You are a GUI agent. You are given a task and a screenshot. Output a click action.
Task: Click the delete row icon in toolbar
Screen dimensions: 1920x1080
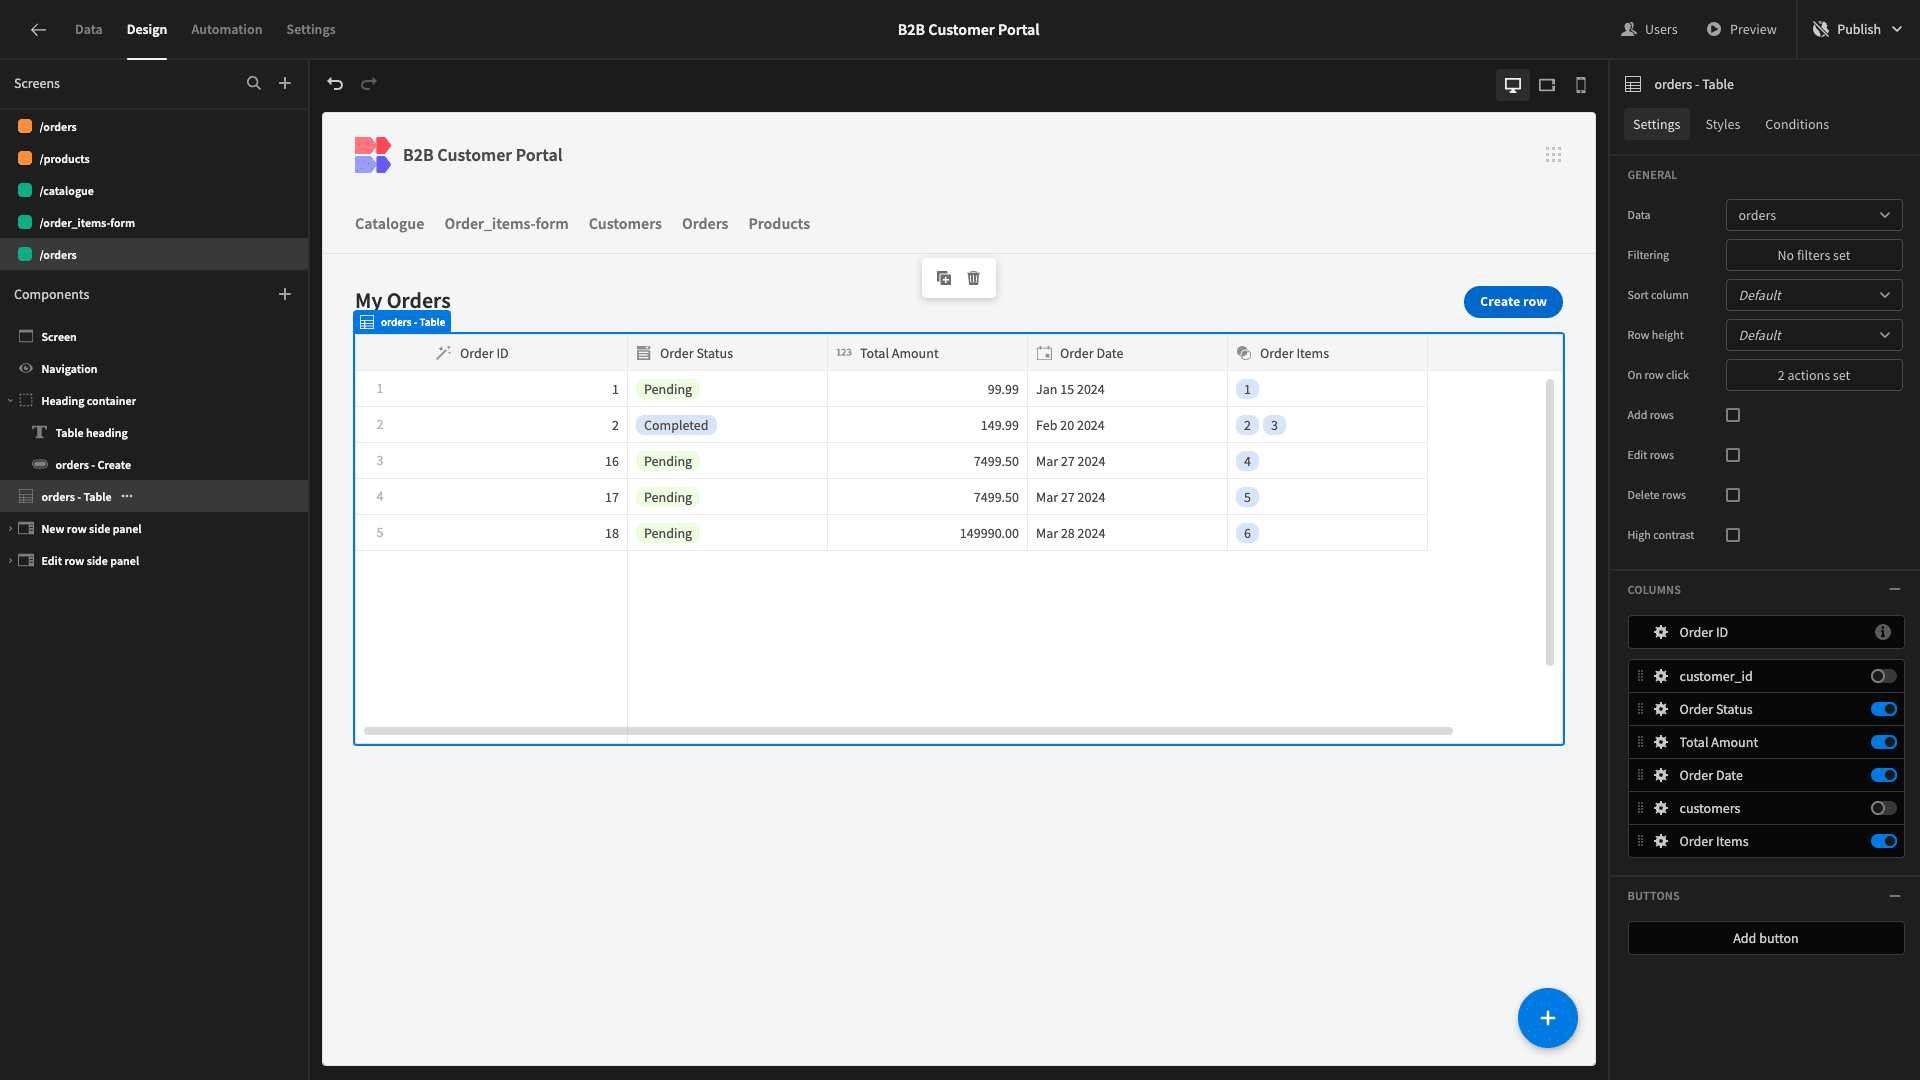[x=975, y=278]
